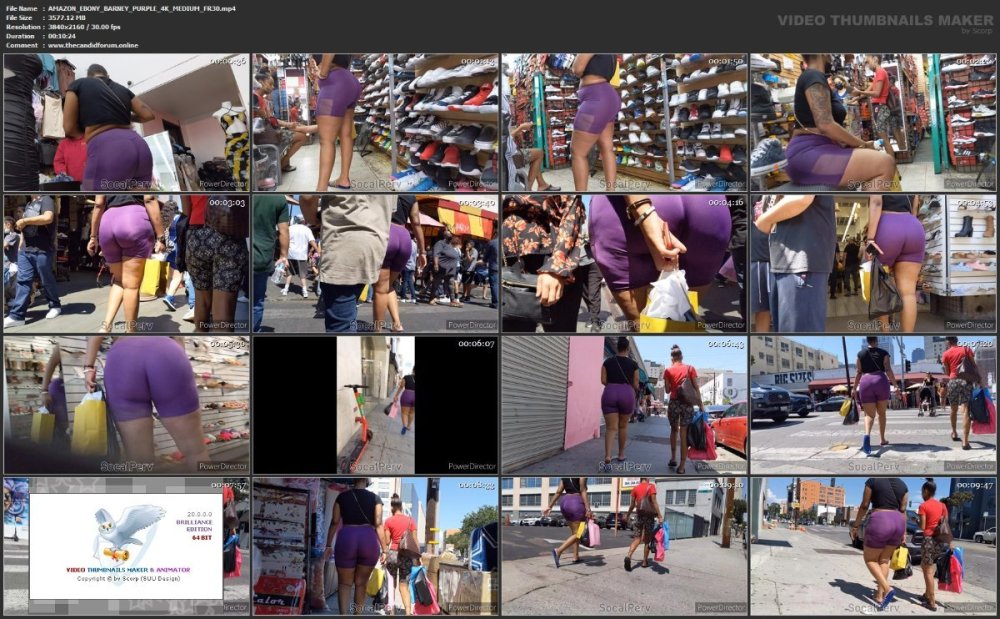Open the sidewalk frame stamped 00:06:43
The image size is (1000, 619).
point(624,405)
